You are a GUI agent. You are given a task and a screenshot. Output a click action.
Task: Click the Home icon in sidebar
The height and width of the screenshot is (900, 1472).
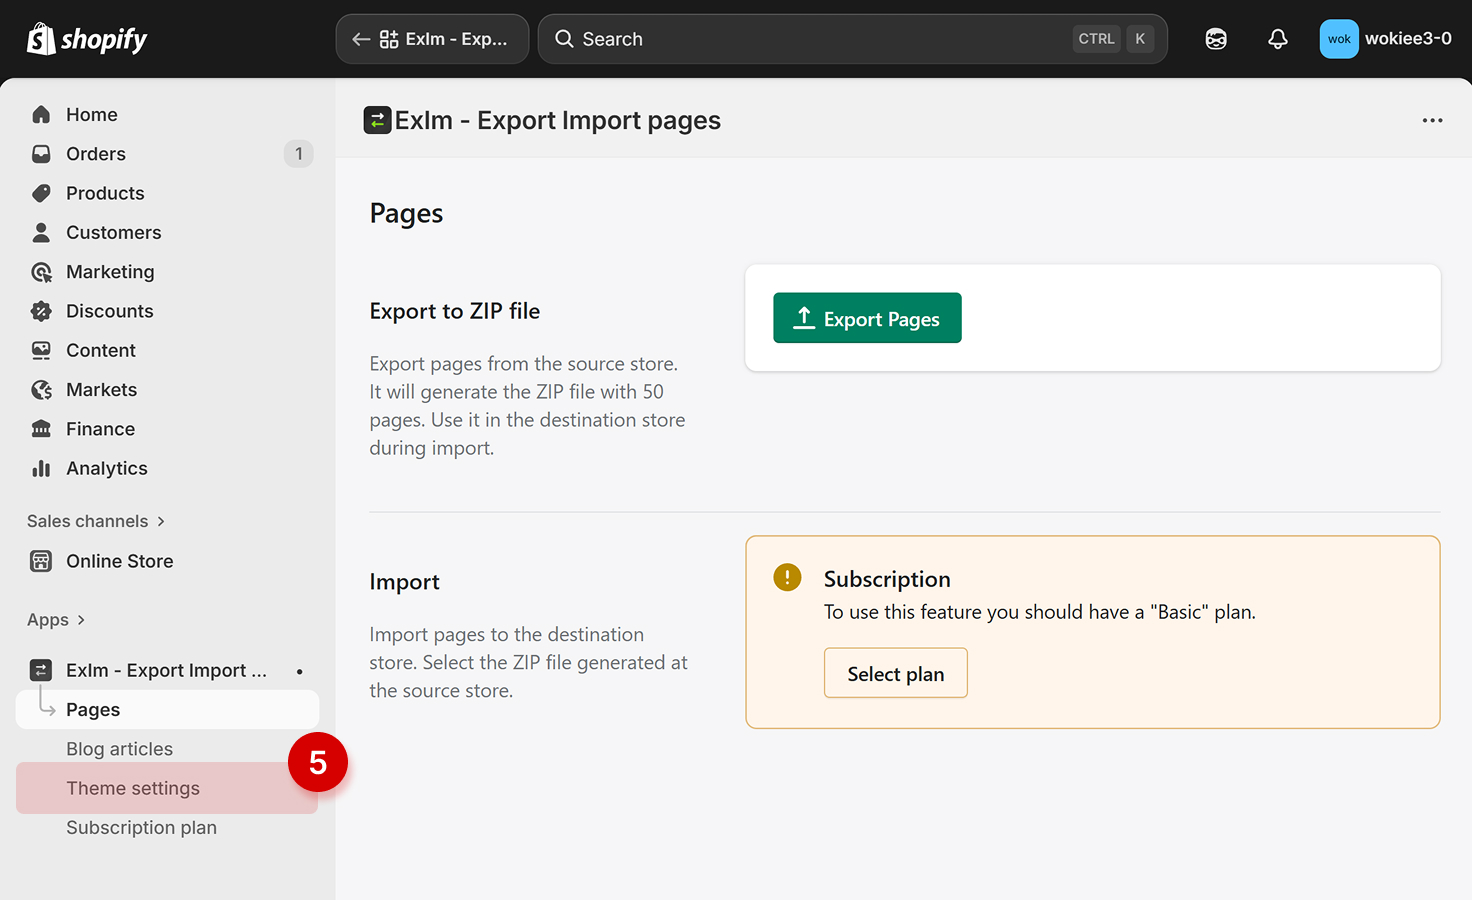[41, 115]
